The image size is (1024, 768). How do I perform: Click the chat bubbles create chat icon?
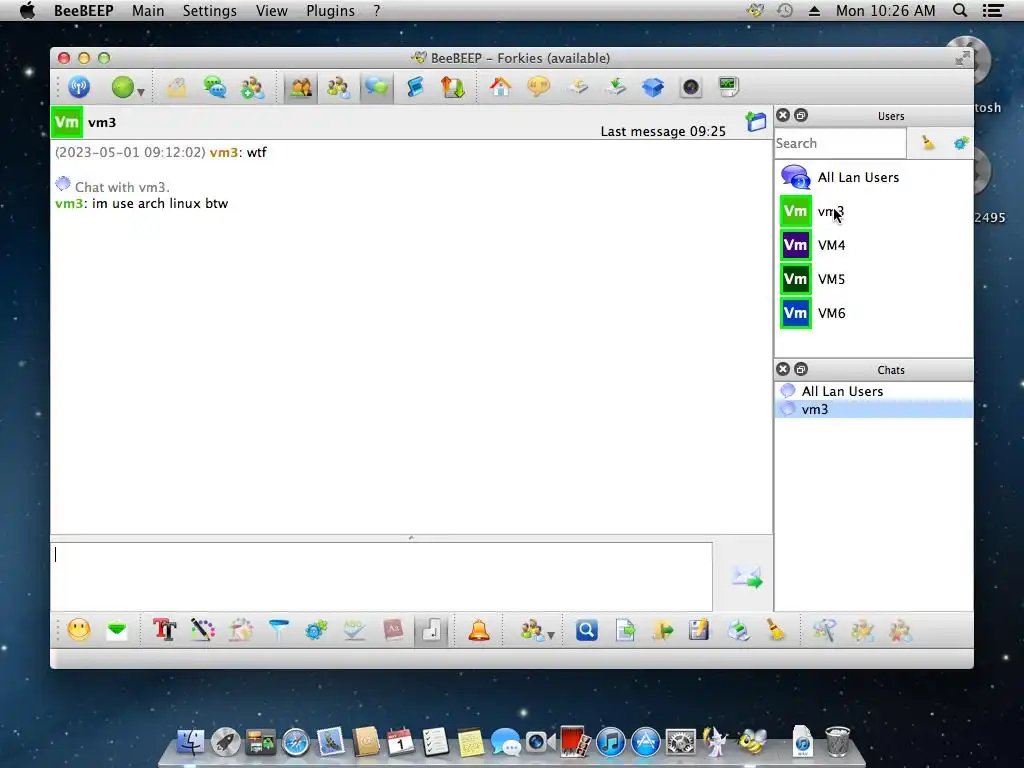point(214,87)
